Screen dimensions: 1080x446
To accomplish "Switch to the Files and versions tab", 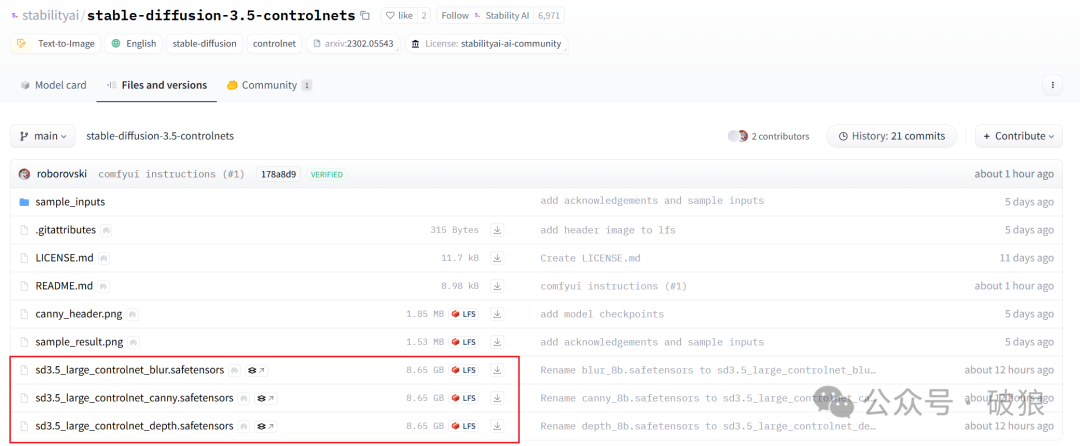I will pyautogui.click(x=156, y=85).
